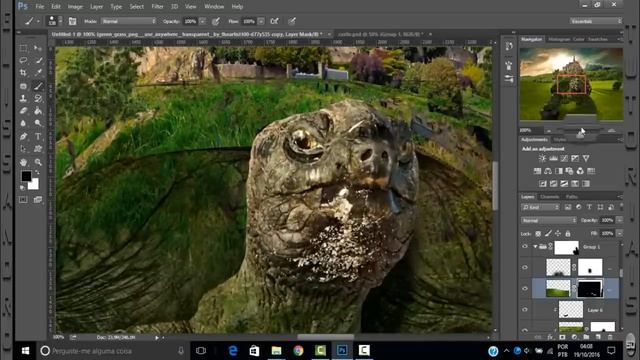Create a new group from Layers panel
Image resolution: width=640 pixels, height=360 pixels.
point(586,337)
